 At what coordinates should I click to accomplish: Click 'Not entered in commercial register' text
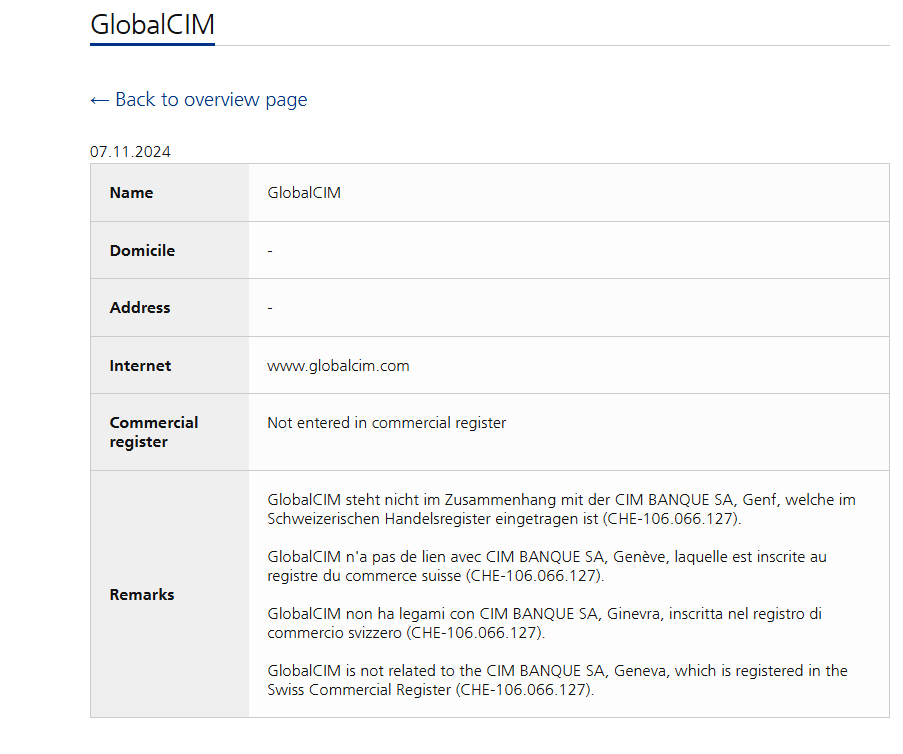[x=386, y=423]
